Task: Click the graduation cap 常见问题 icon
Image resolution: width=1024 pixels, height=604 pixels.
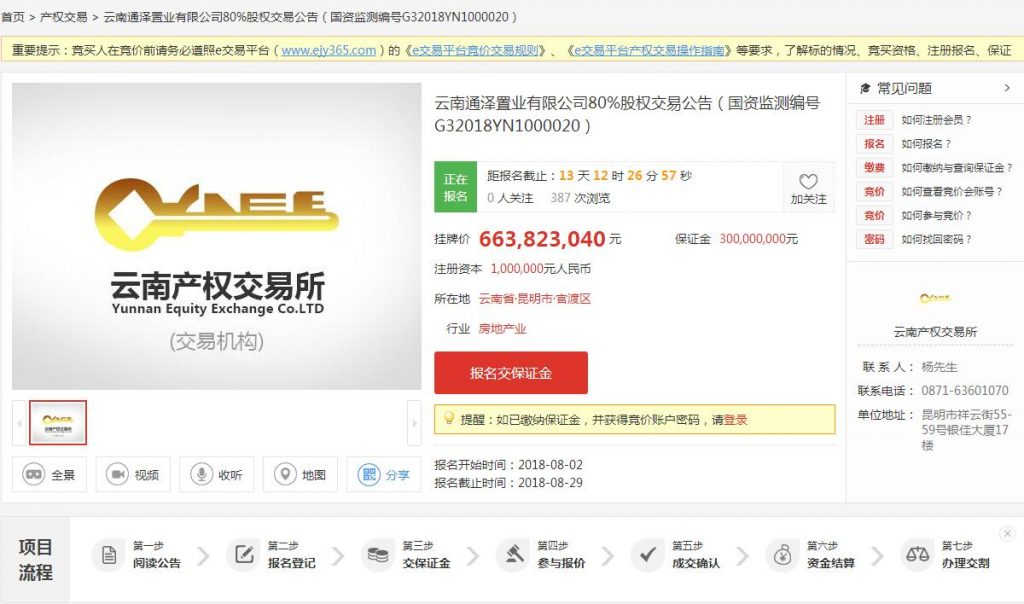Action: pyautogui.click(x=865, y=88)
